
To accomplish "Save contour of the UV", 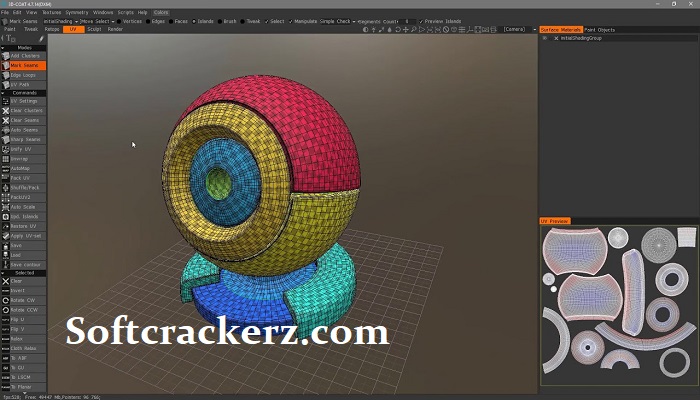I will (23, 265).
